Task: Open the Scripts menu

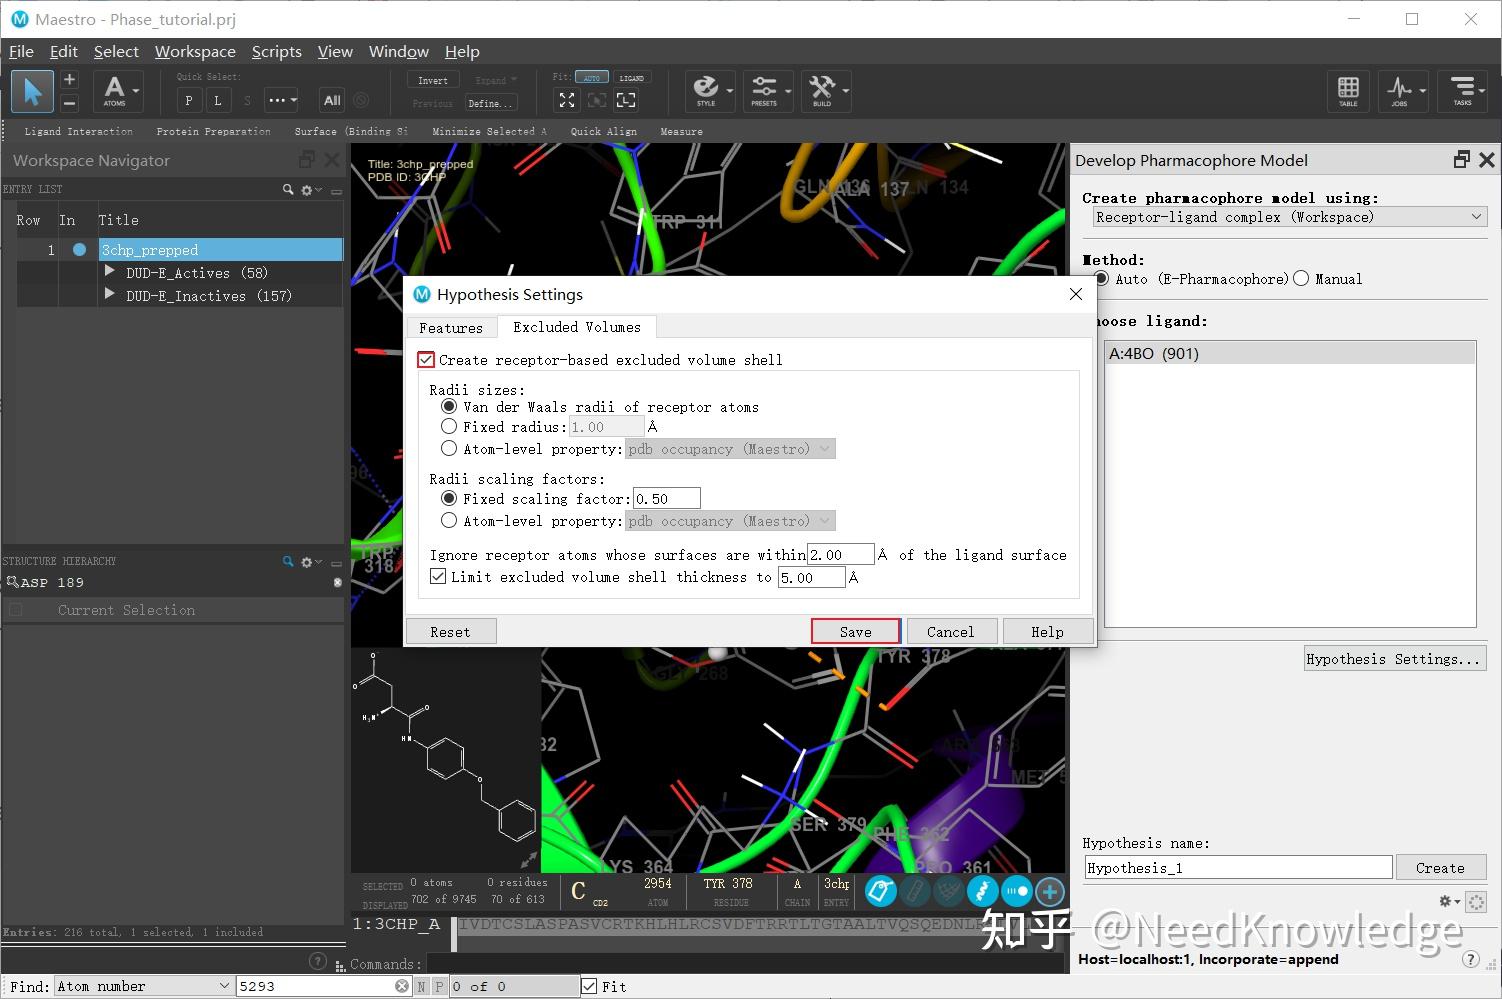Action: (x=276, y=51)
